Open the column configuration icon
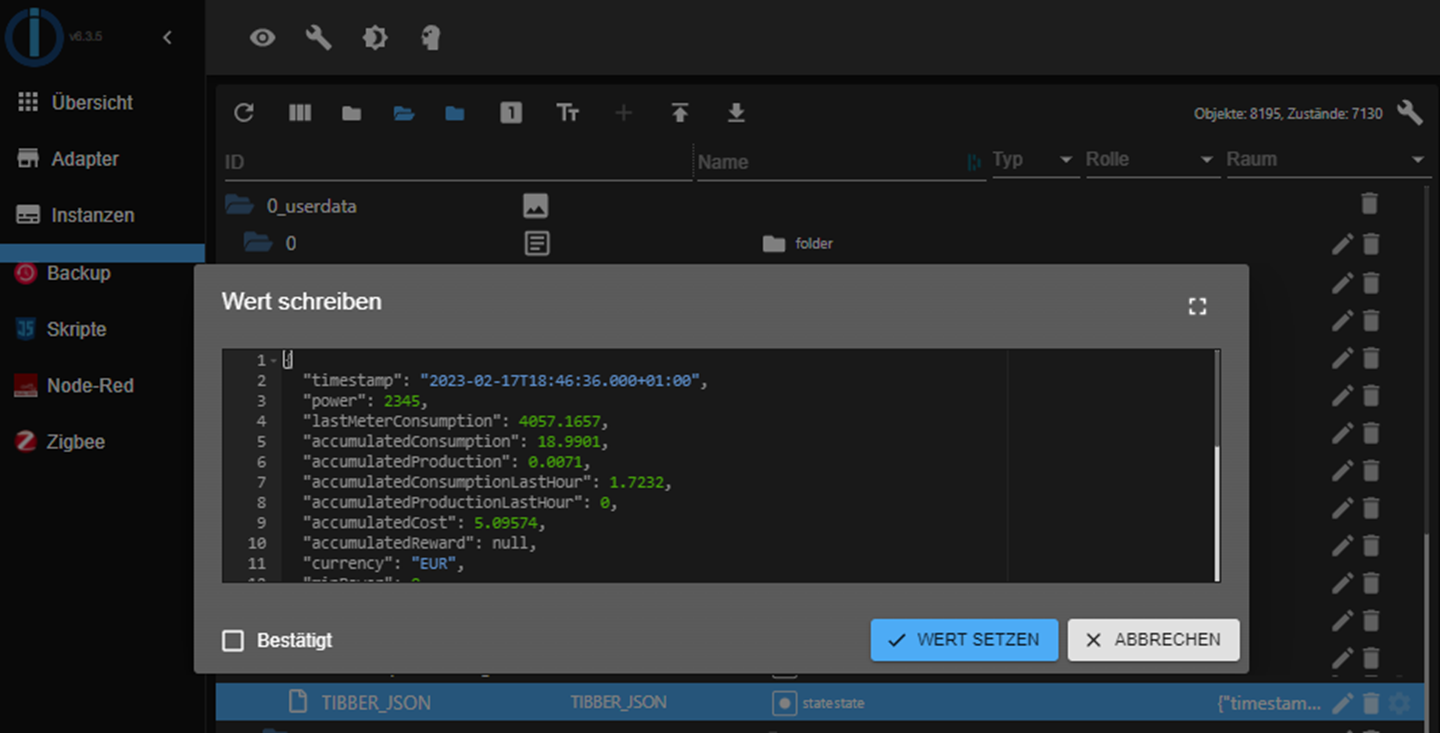Screen dimensions: 1440x733 [x=300, y=113]
